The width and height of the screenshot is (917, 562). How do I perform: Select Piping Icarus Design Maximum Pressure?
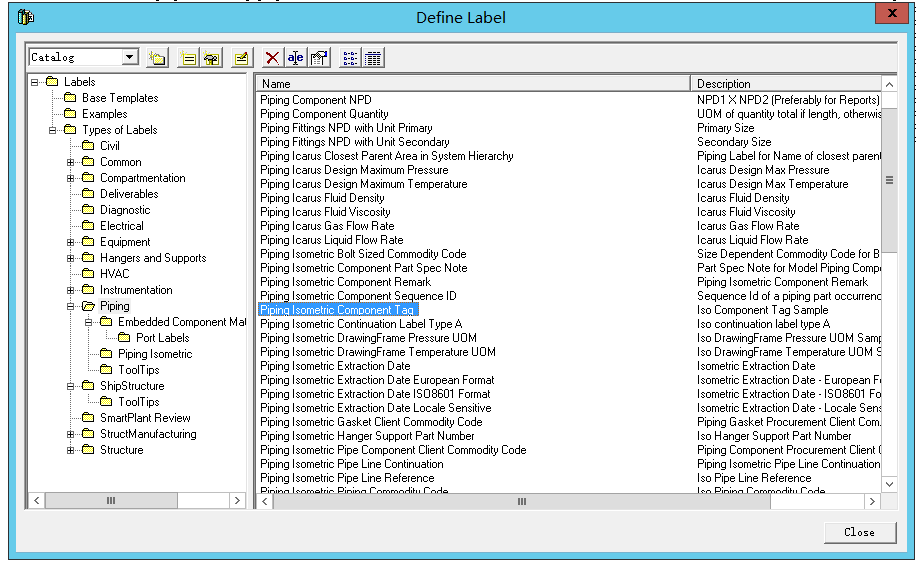pos(354,170)
